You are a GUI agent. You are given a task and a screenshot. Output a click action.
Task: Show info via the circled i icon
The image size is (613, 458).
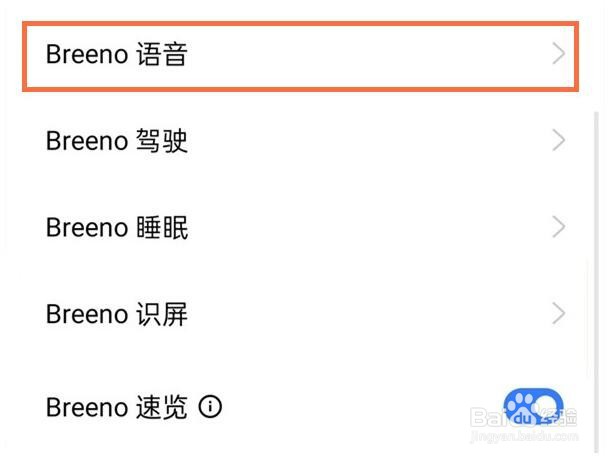coord(210,407)
